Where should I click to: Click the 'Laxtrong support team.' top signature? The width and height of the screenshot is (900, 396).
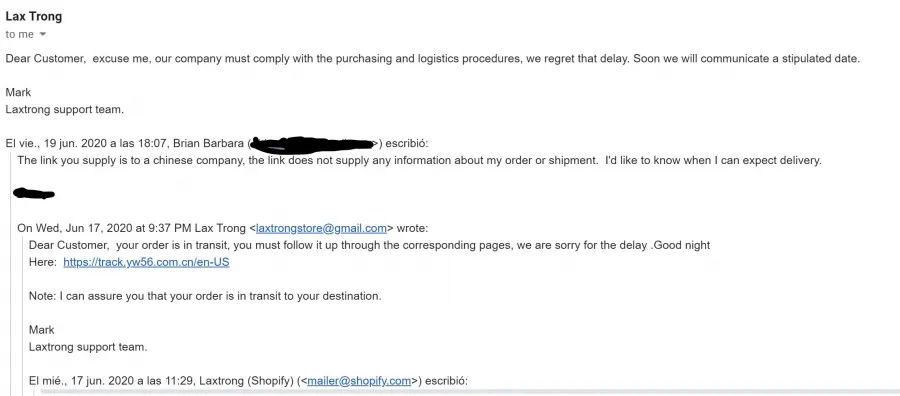(x=64, y=109)
